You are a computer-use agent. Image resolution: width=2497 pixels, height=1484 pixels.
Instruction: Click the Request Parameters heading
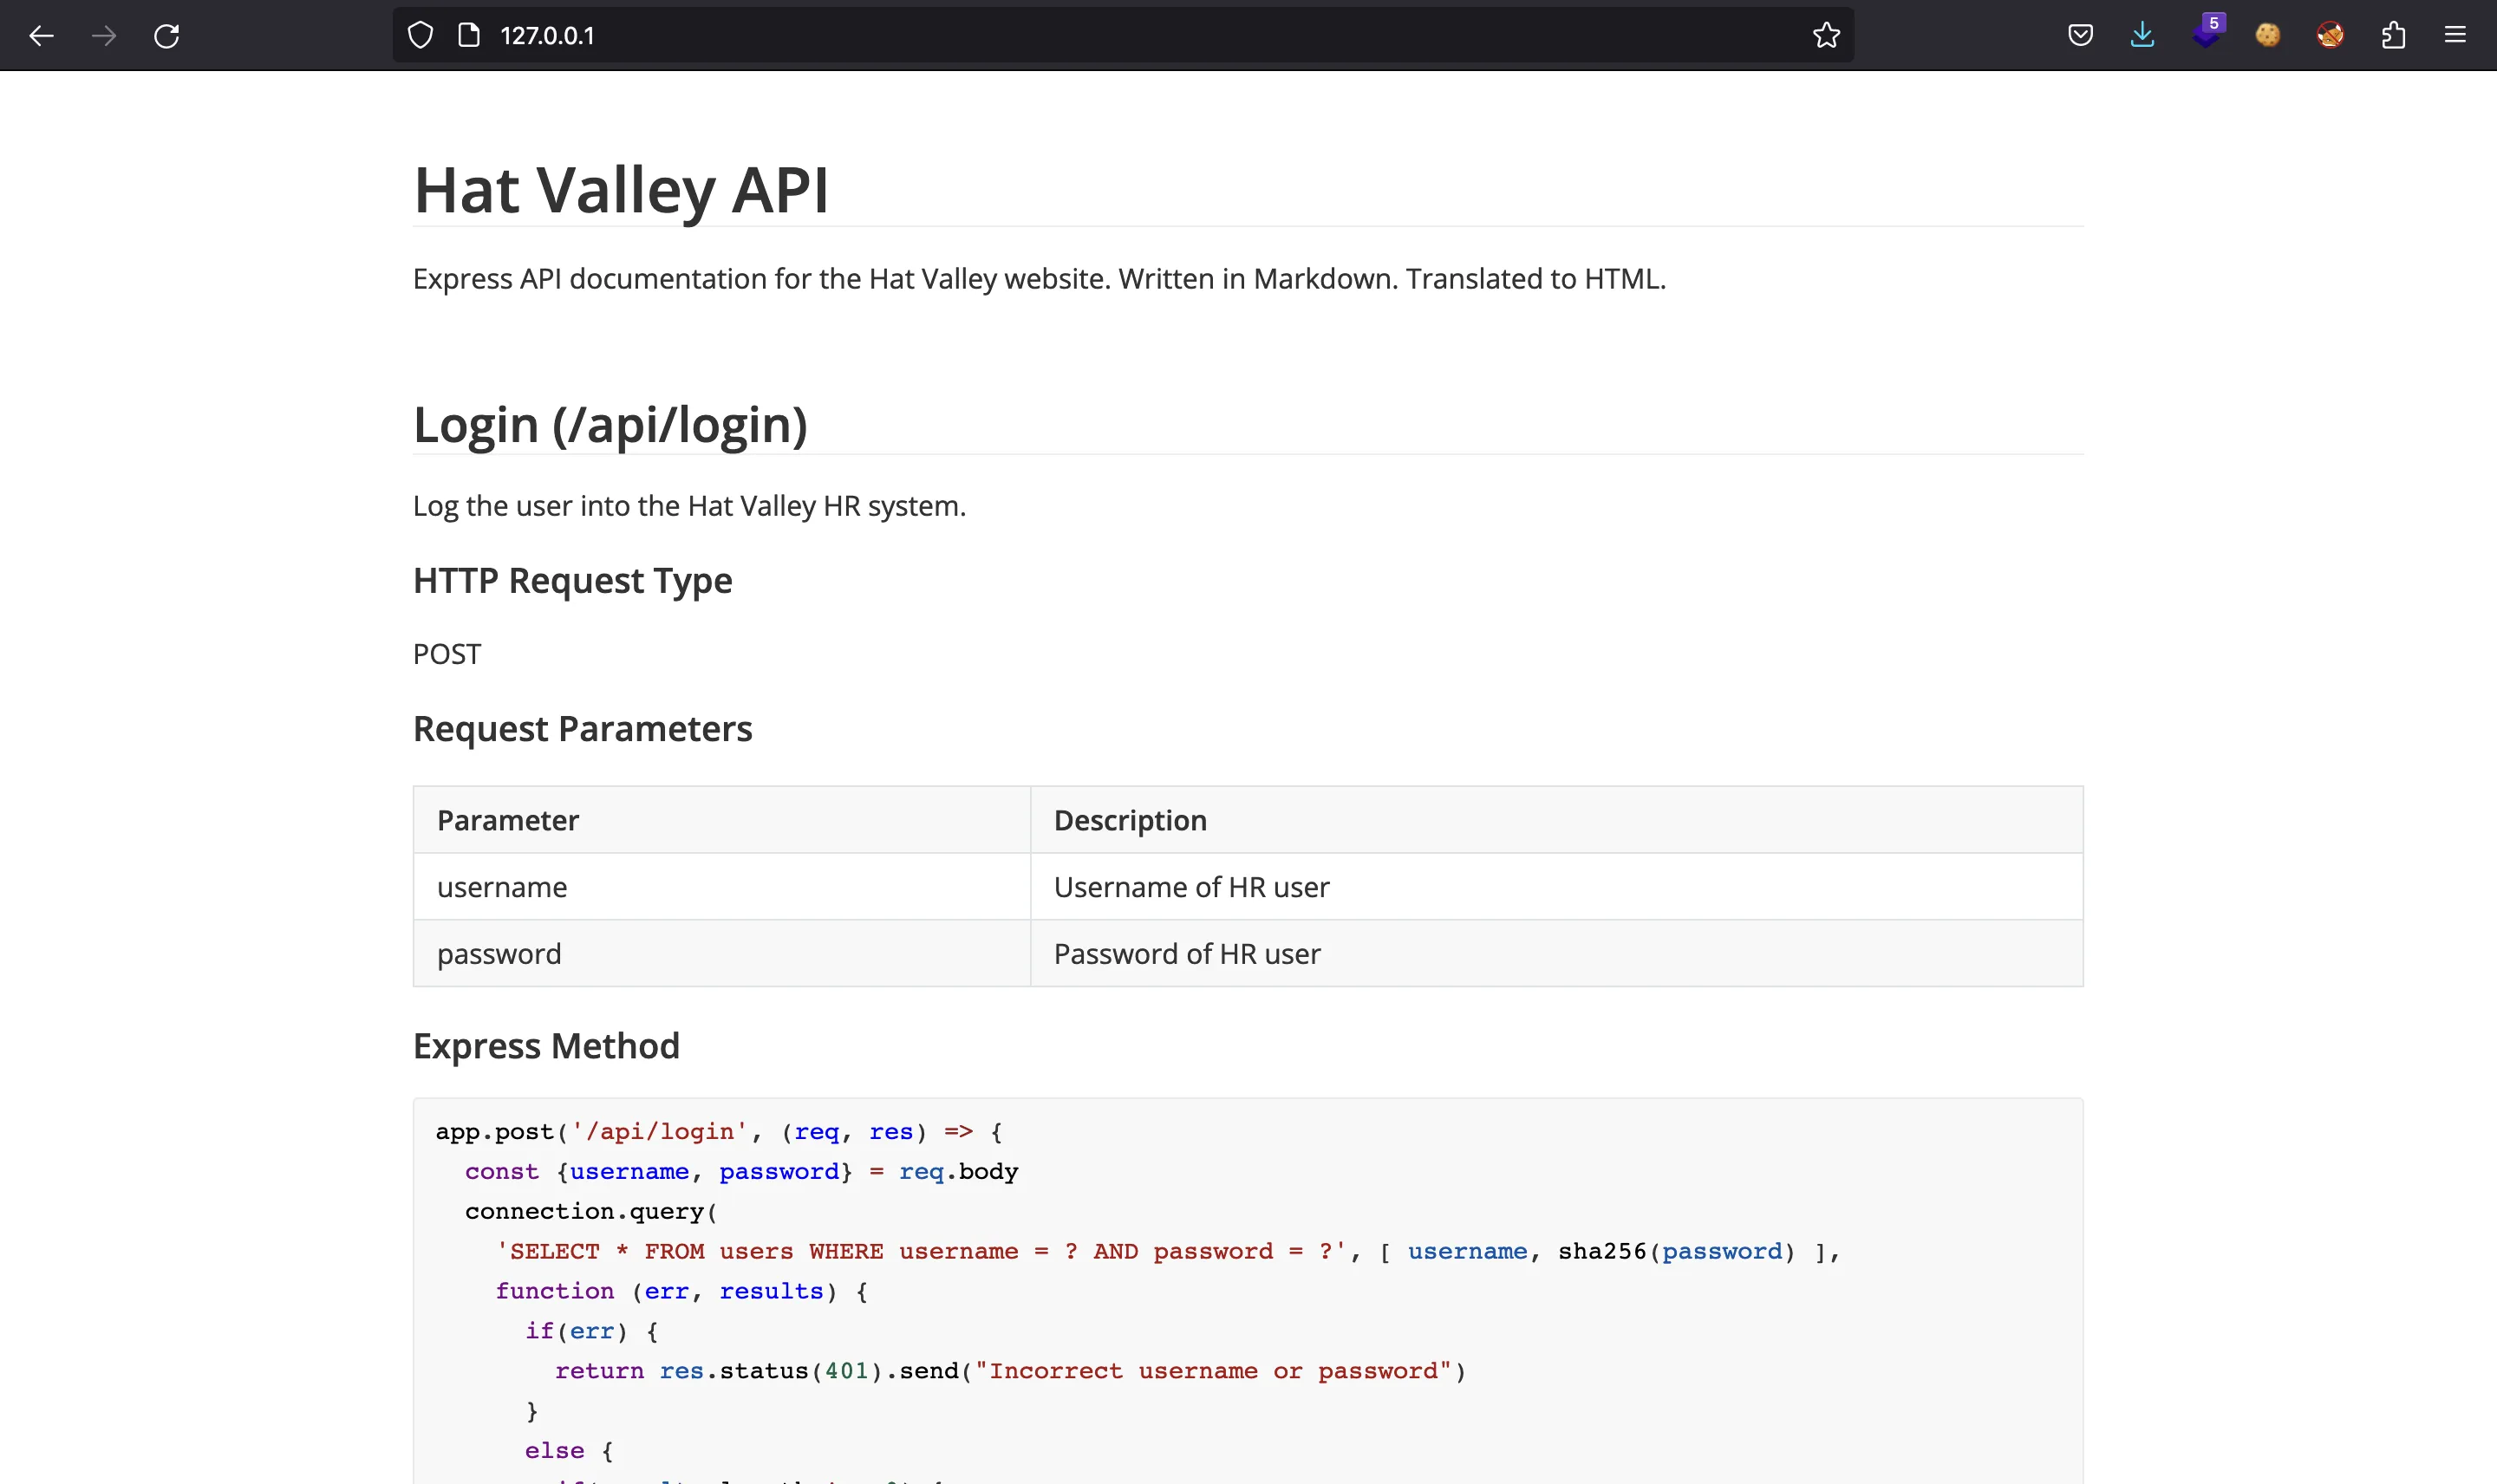tap(582, 729)
